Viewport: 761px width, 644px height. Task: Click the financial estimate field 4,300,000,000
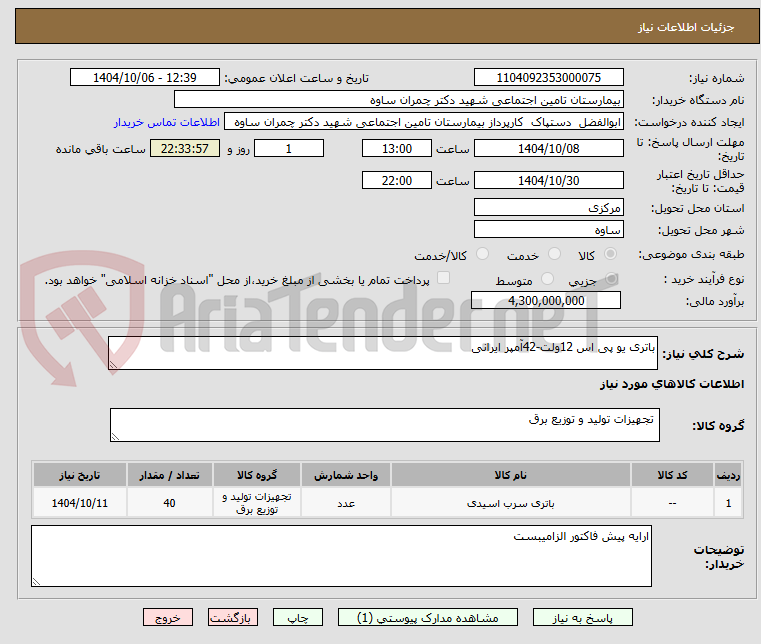click(x=546, y=300)
